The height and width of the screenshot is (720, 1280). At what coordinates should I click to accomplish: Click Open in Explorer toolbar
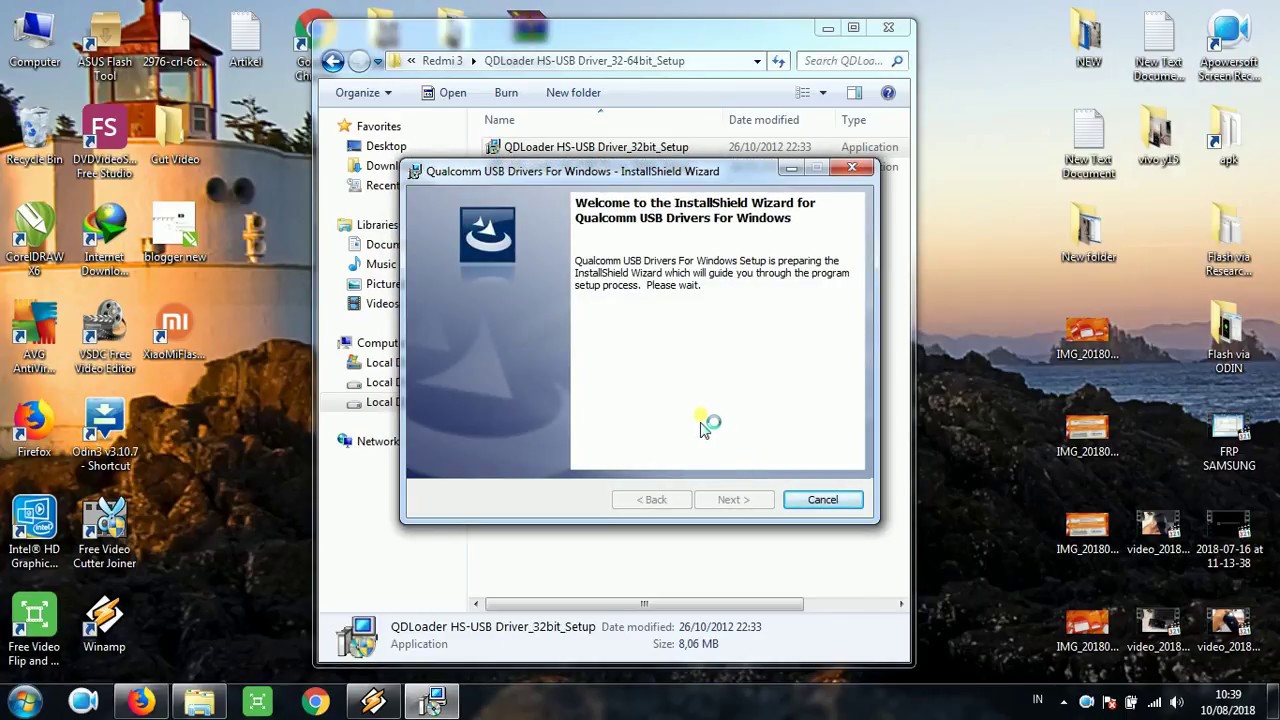tap(443, 92)
